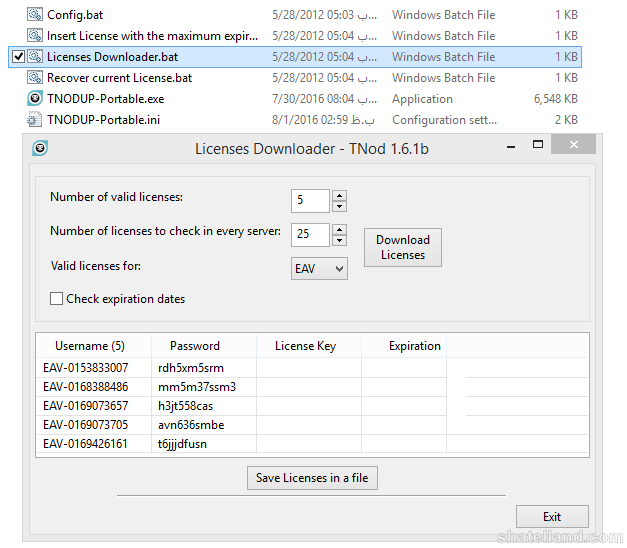627x548 pixels.
Task: Click the 8/1/2016 02:59 date entry
Action: click(323, 120)
